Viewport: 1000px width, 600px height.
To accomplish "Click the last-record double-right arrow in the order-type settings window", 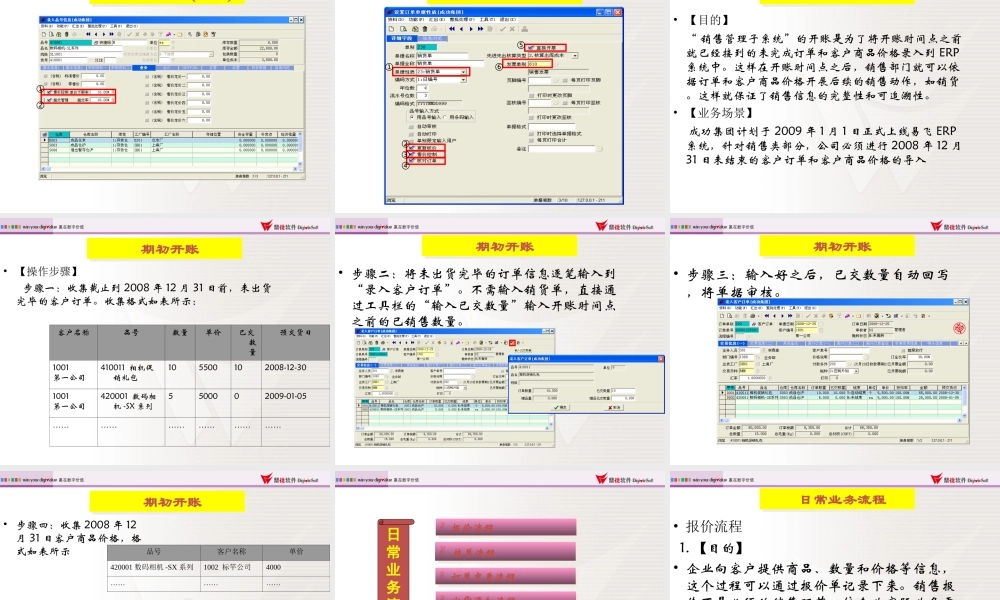I will pyautogui.click(x=480, y=29).
